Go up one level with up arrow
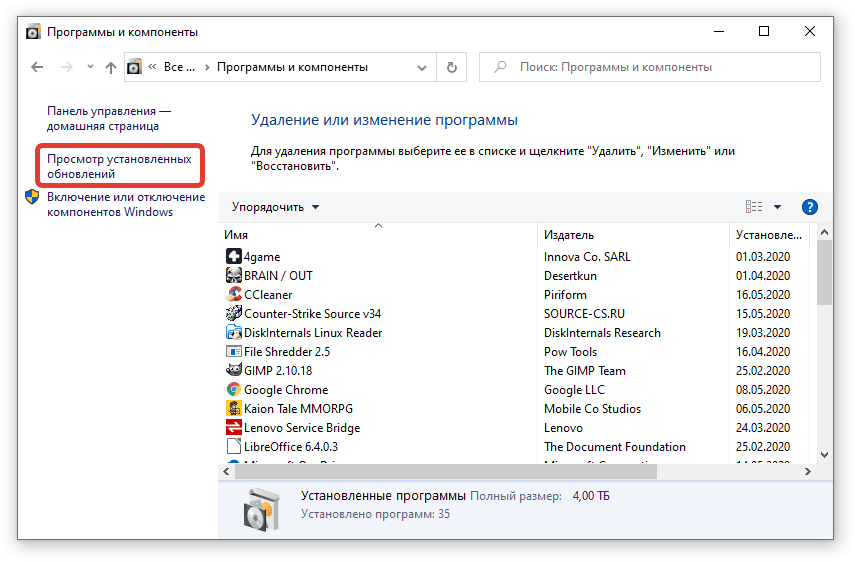This screenshot has width=855, height=562. [x=111, y=67]
